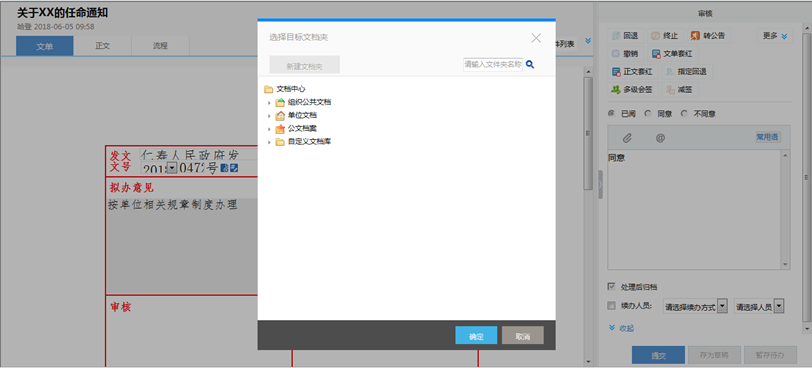Click the 暂存待办 button
Viewport: 812px width, 368px height.
pos(770,355)
